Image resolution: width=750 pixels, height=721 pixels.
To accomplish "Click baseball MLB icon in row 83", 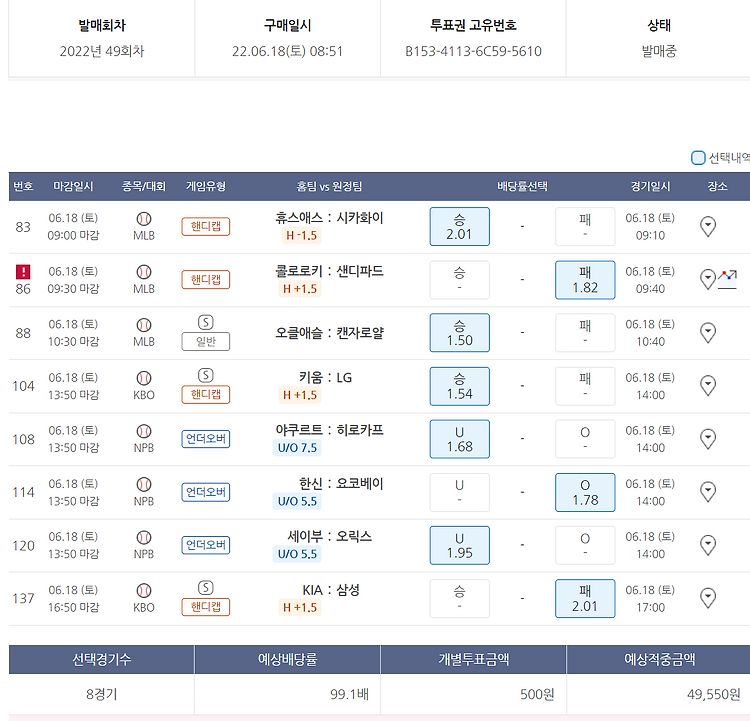I will pyautogui.click(x=144, y=219).
